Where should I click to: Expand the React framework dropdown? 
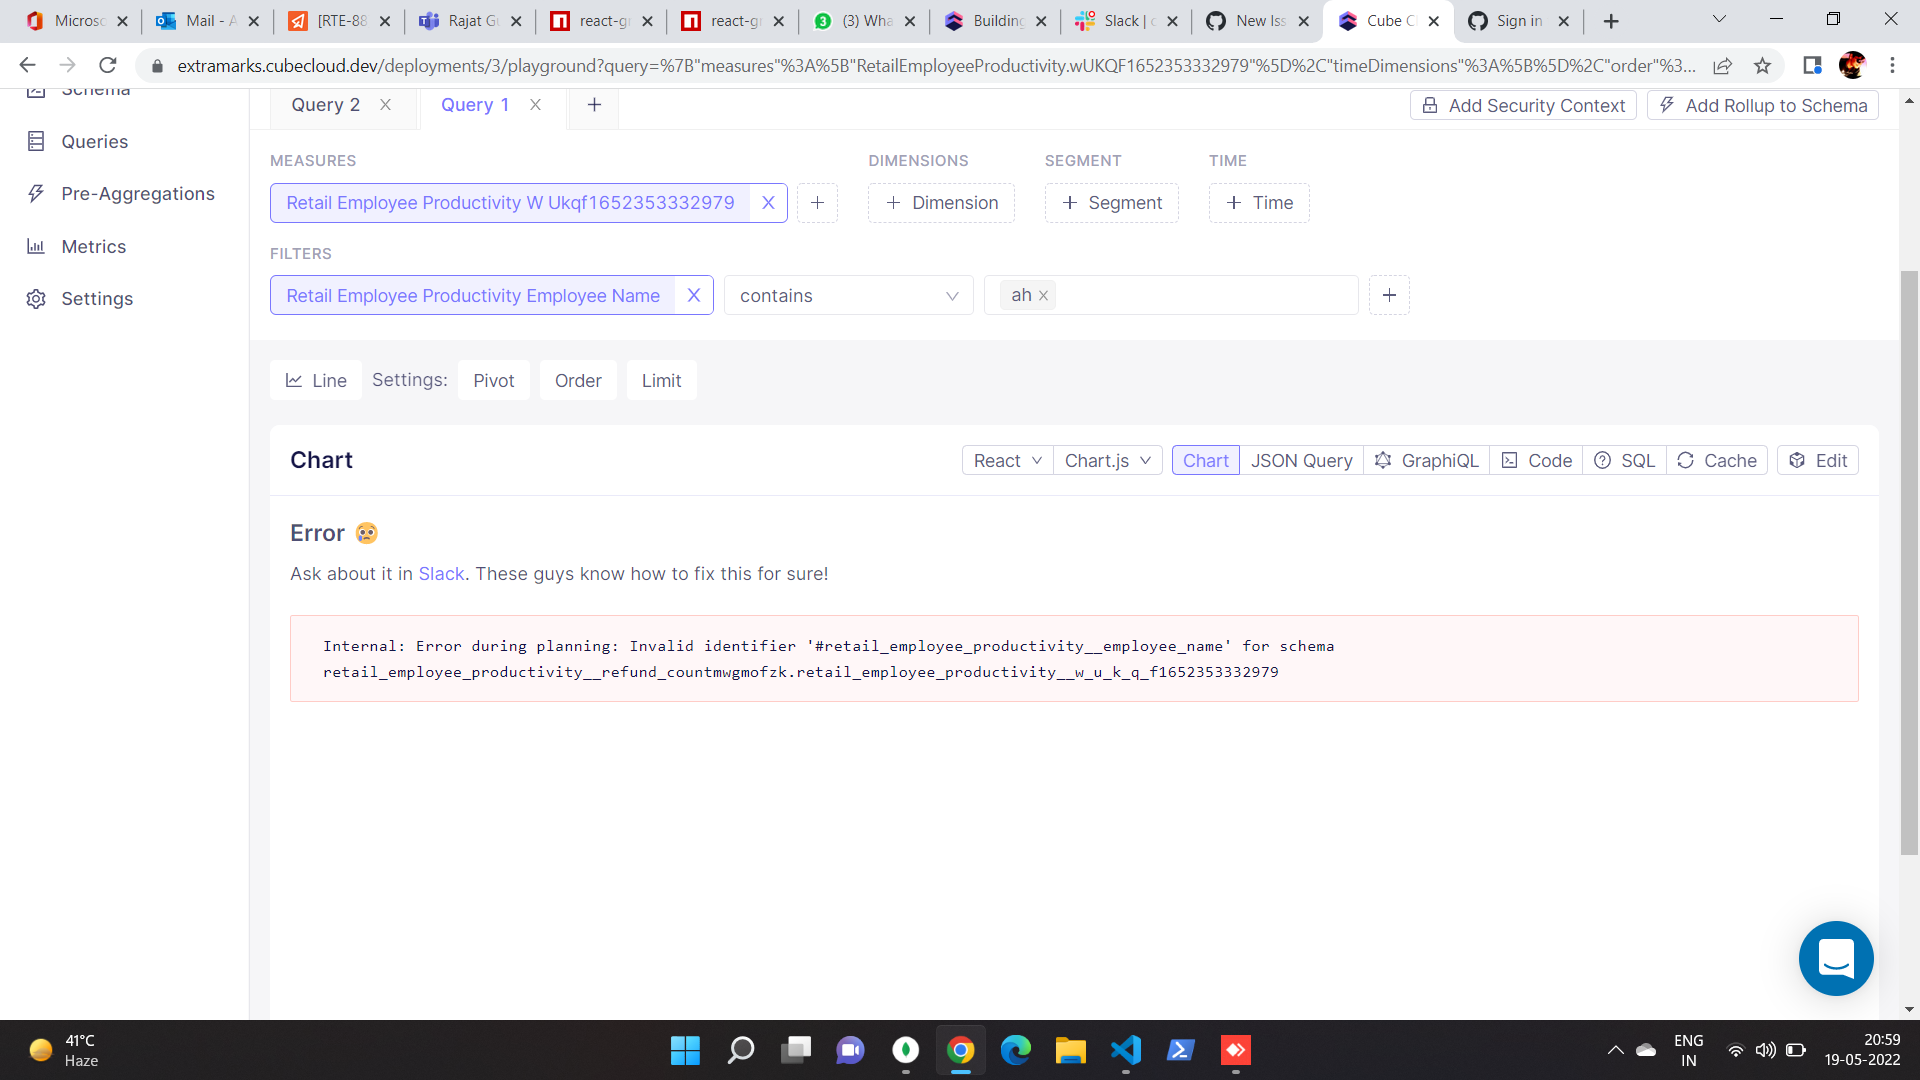coord(1007,460)
